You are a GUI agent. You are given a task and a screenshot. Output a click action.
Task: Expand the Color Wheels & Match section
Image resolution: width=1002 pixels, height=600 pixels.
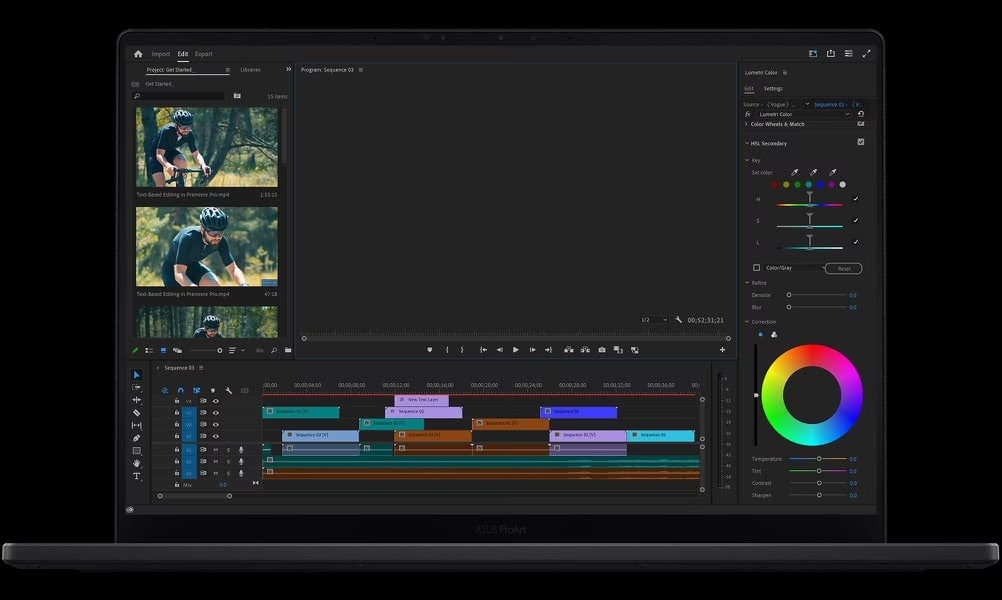click(746, 124)
